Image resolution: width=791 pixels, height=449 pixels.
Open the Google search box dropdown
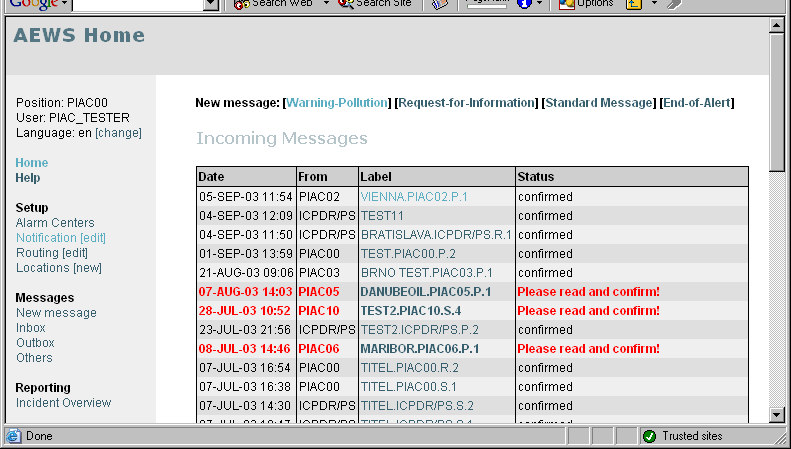pyautogui.click(x=210, y=4)
